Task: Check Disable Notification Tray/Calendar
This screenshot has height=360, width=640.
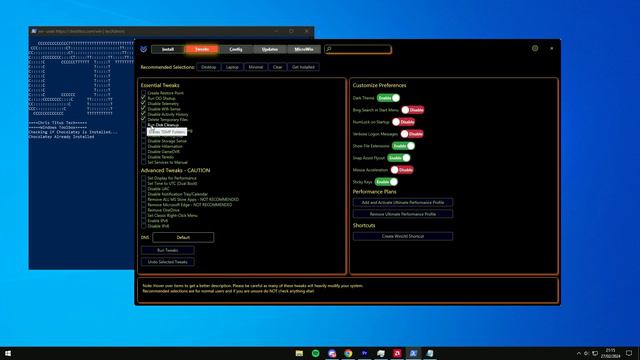Action: pos(143,194)
